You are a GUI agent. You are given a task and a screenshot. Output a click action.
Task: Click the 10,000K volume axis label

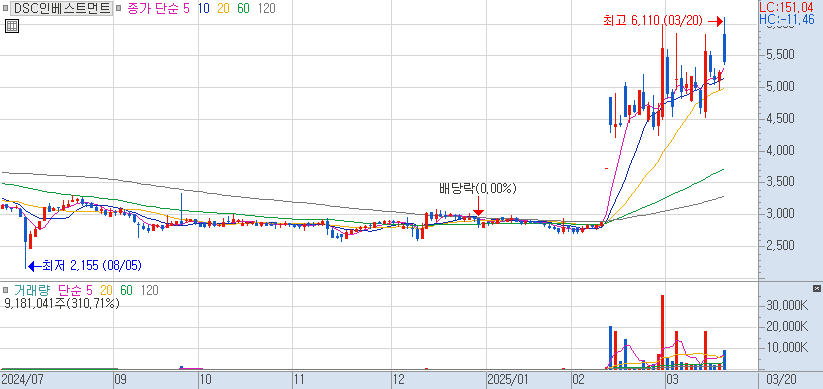click(786, 348)
